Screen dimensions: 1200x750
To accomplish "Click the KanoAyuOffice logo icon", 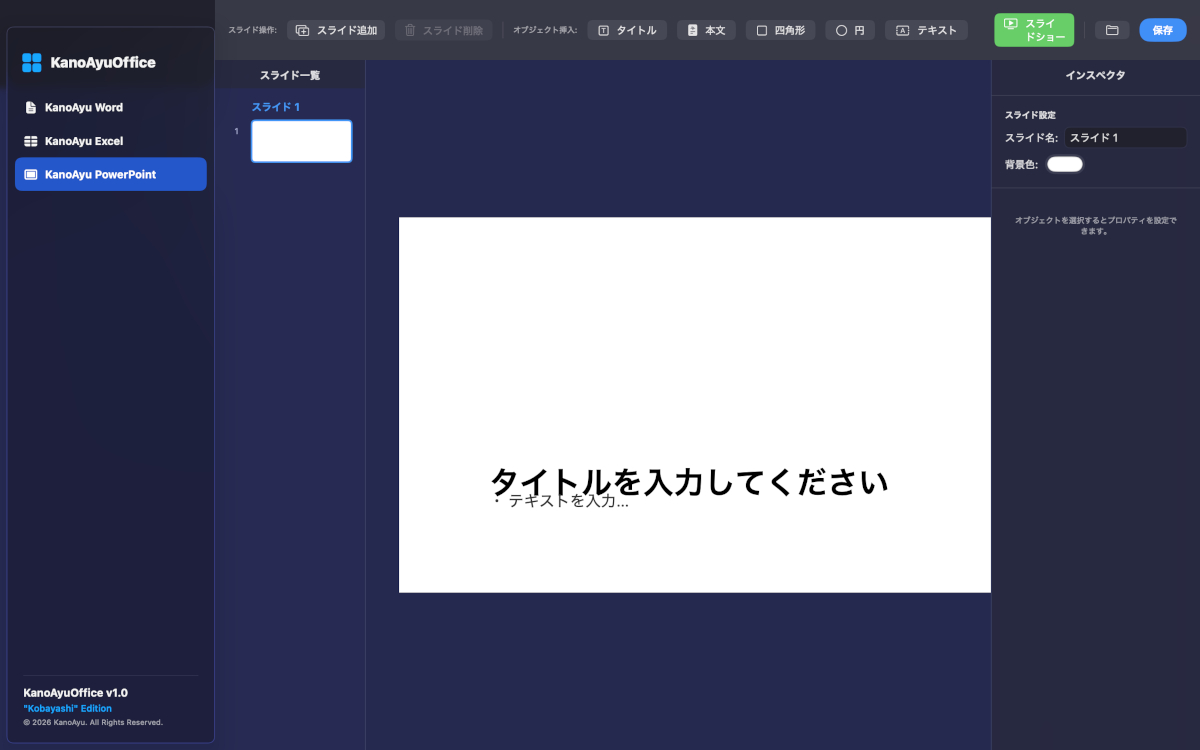I will tap(32, 63).
